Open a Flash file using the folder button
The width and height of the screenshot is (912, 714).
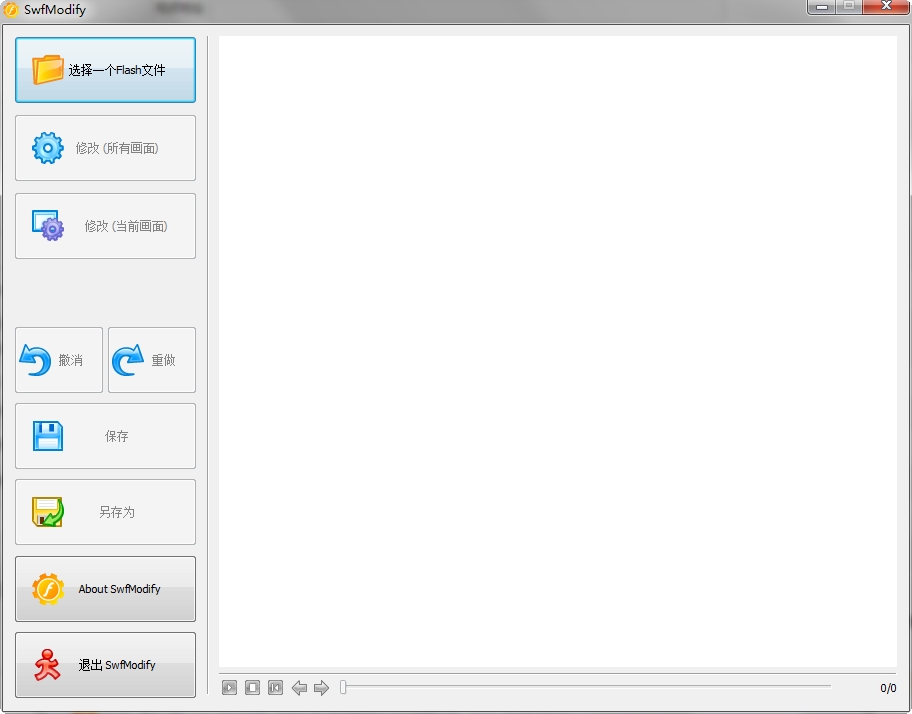105,70
